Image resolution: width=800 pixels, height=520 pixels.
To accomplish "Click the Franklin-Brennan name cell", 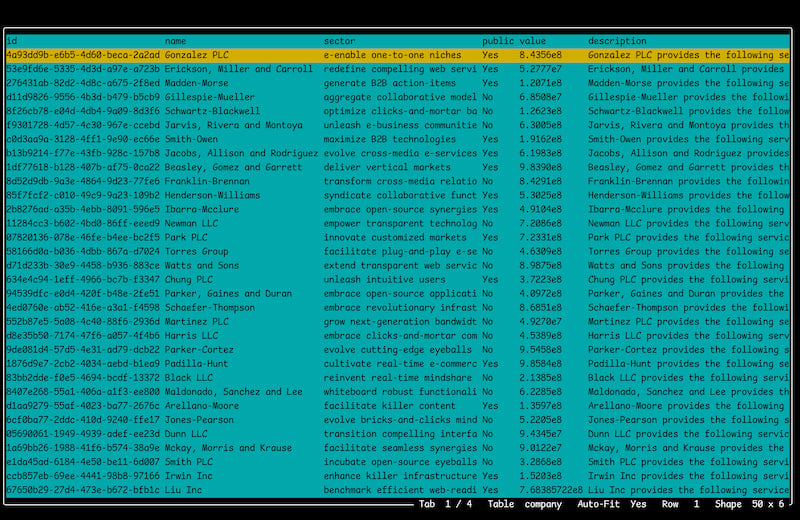I will pyautogui.click(x=207, y=181).
